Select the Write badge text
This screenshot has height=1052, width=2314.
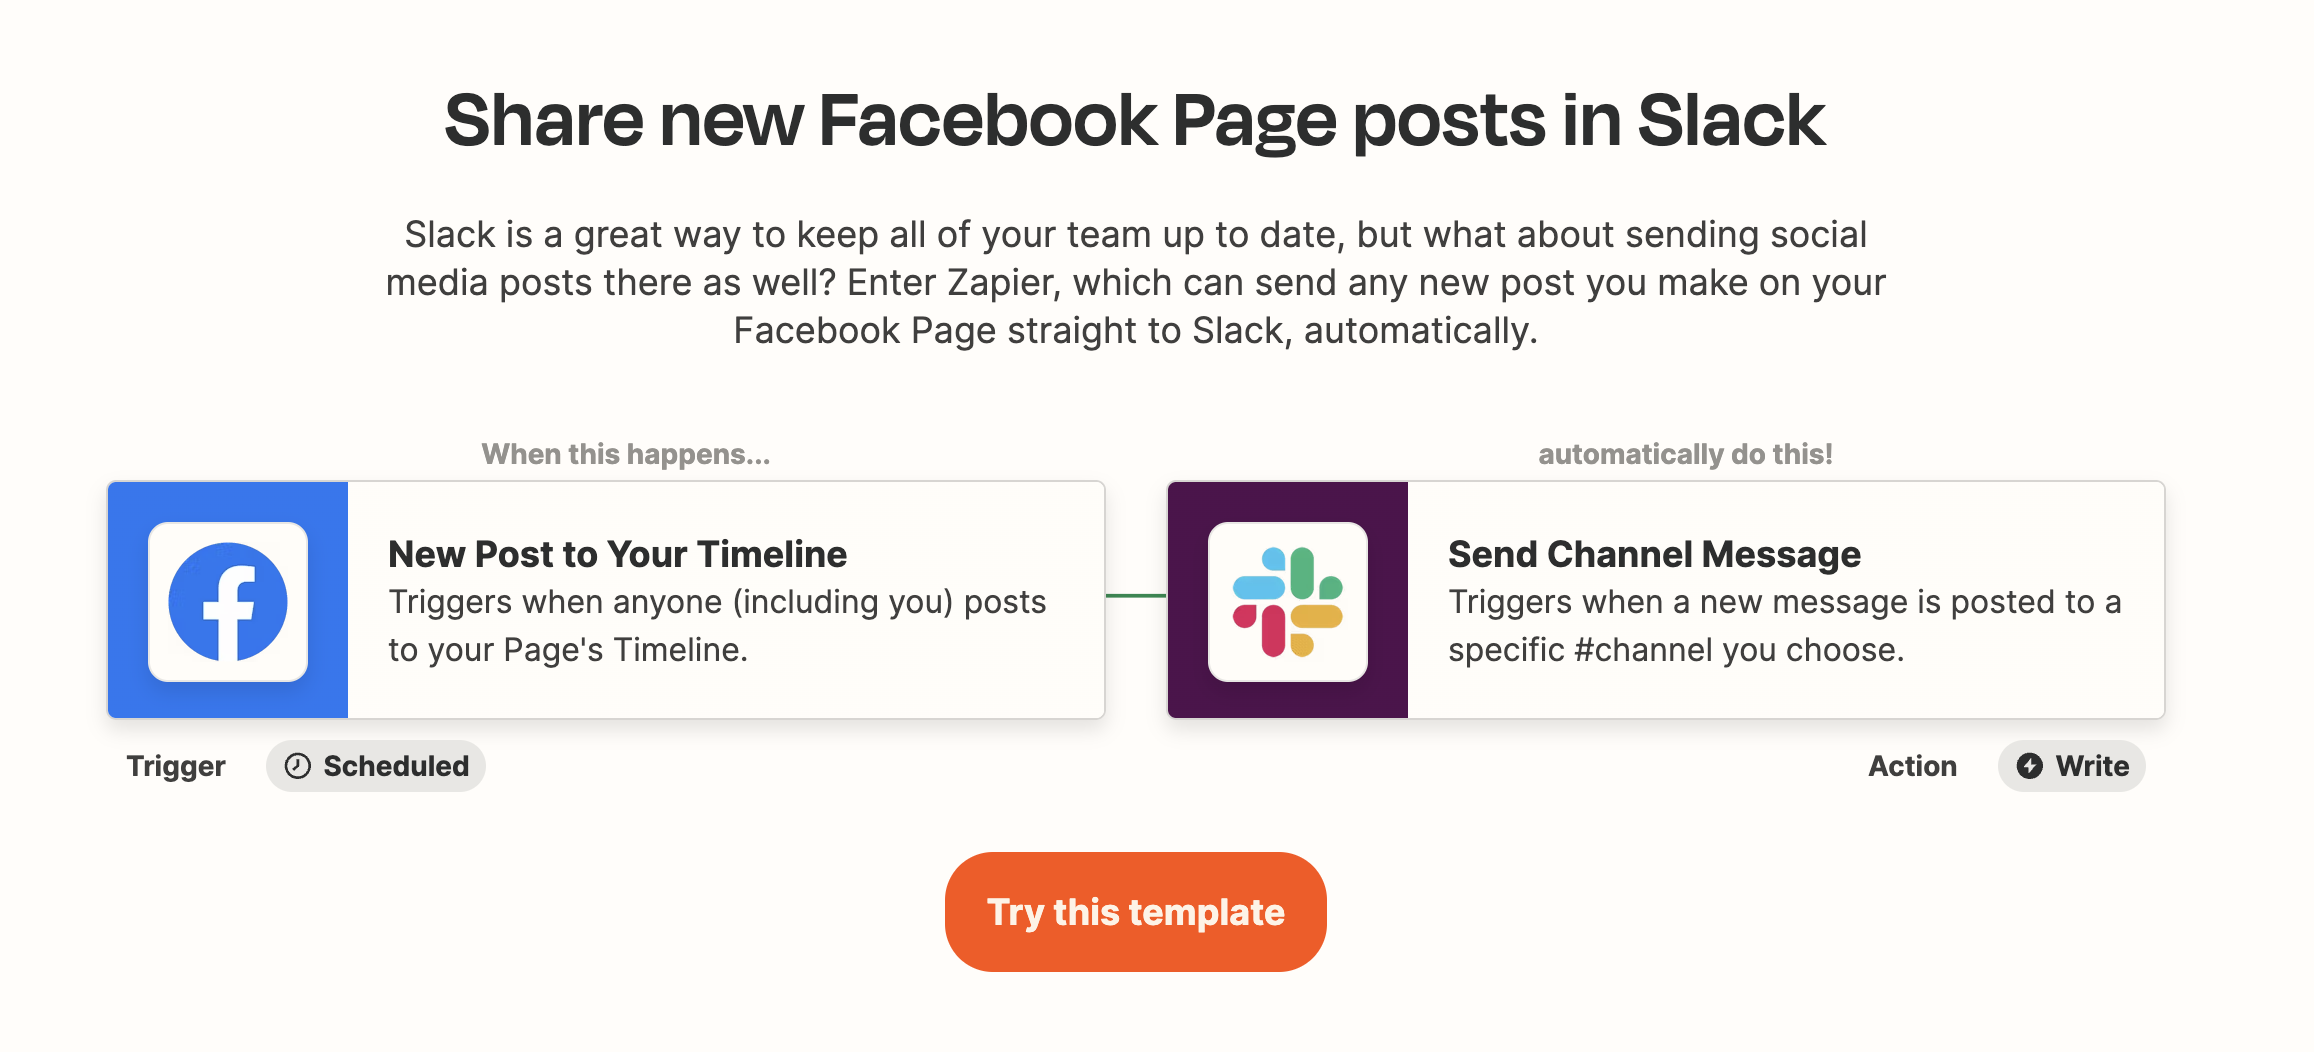coord(2092,766)
